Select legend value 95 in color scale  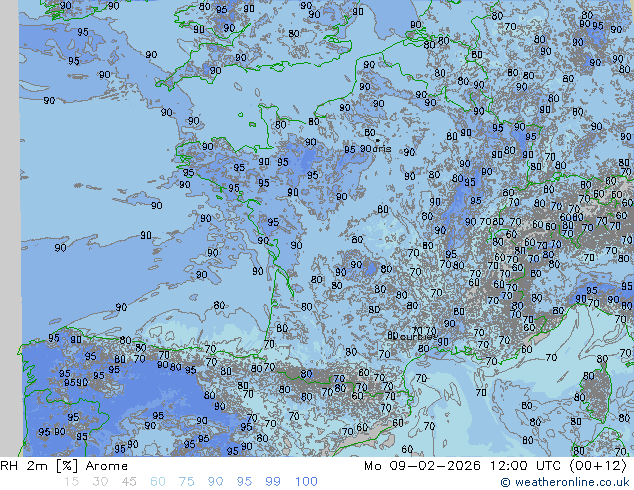[x=244, y=482]
